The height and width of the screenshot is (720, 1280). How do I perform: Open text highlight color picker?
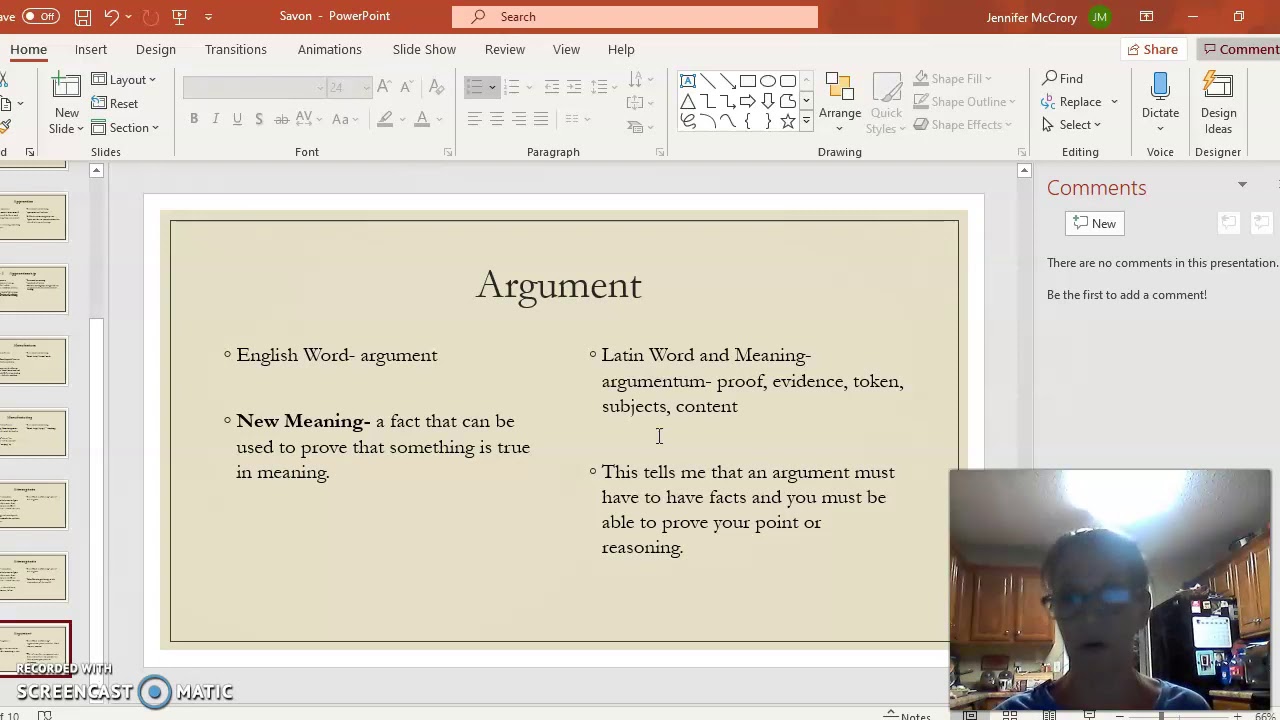pos(385,119)
